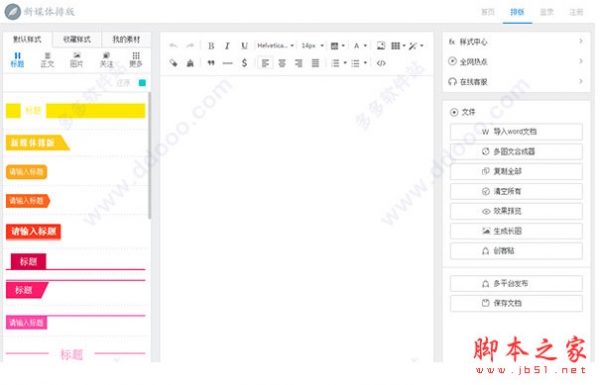The width and height of the screenshot is (600, 385).
Task: Click inside the blank editor area
Action: 297,218
